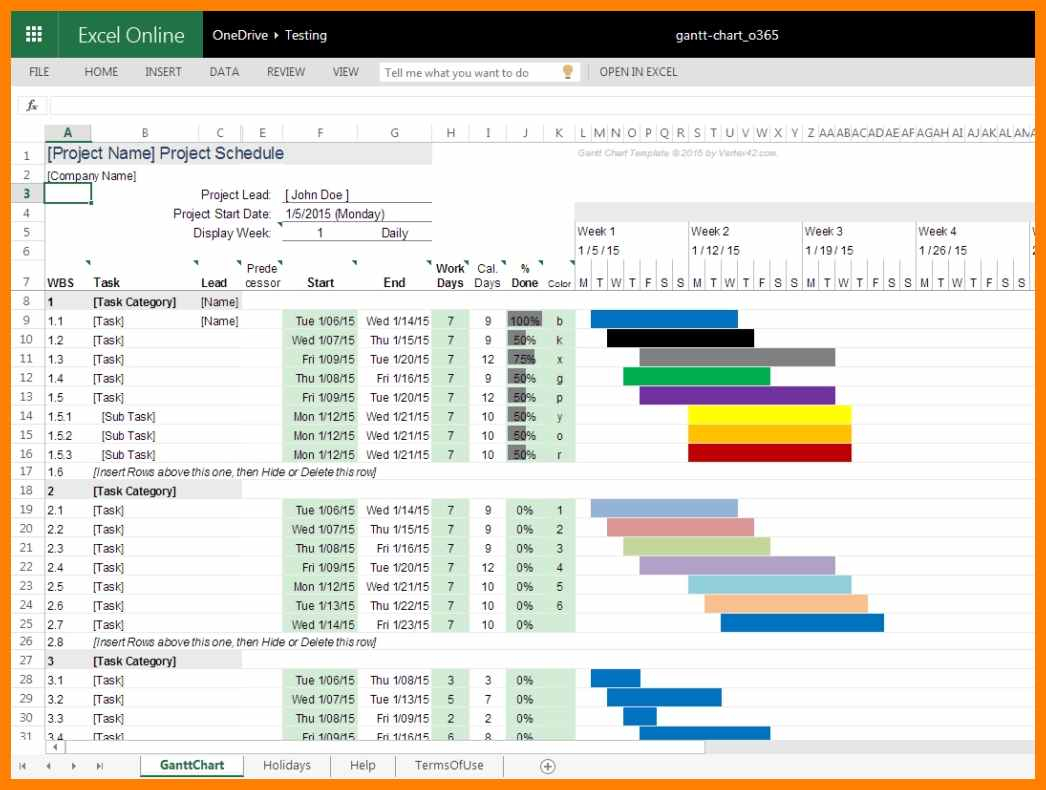Click the lightbulb icon in Tell me box
This screenshot has height=790, width=1046.
568,71
